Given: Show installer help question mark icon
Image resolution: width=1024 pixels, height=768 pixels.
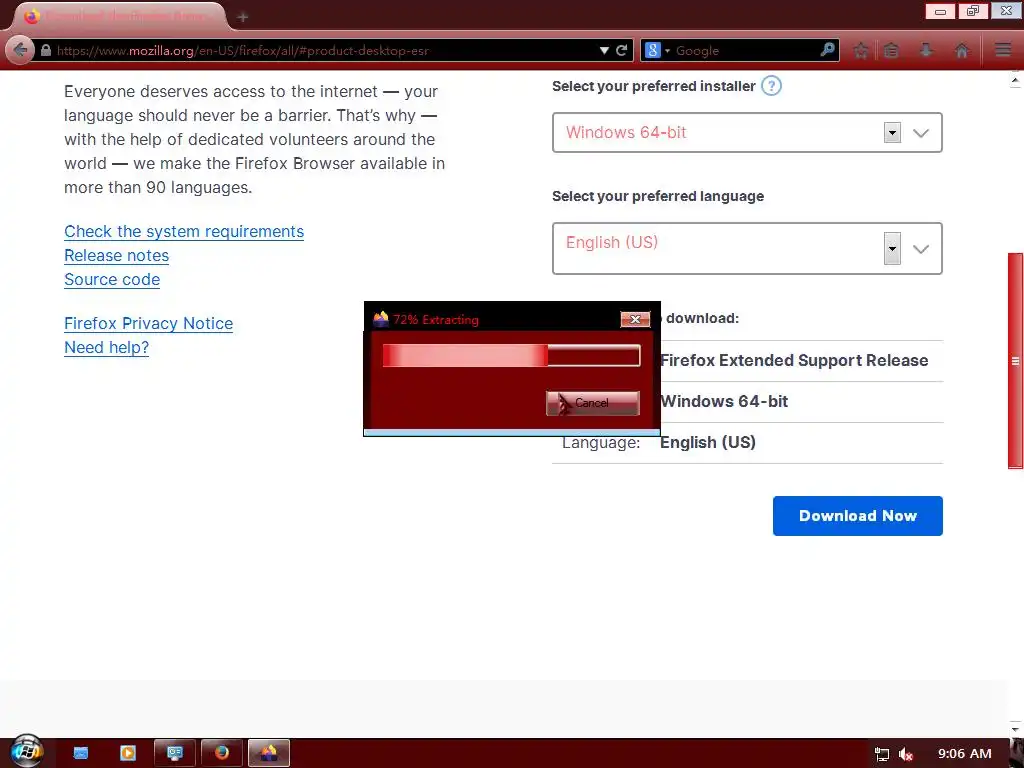Looking at the screenshot, I should (771, 86).
